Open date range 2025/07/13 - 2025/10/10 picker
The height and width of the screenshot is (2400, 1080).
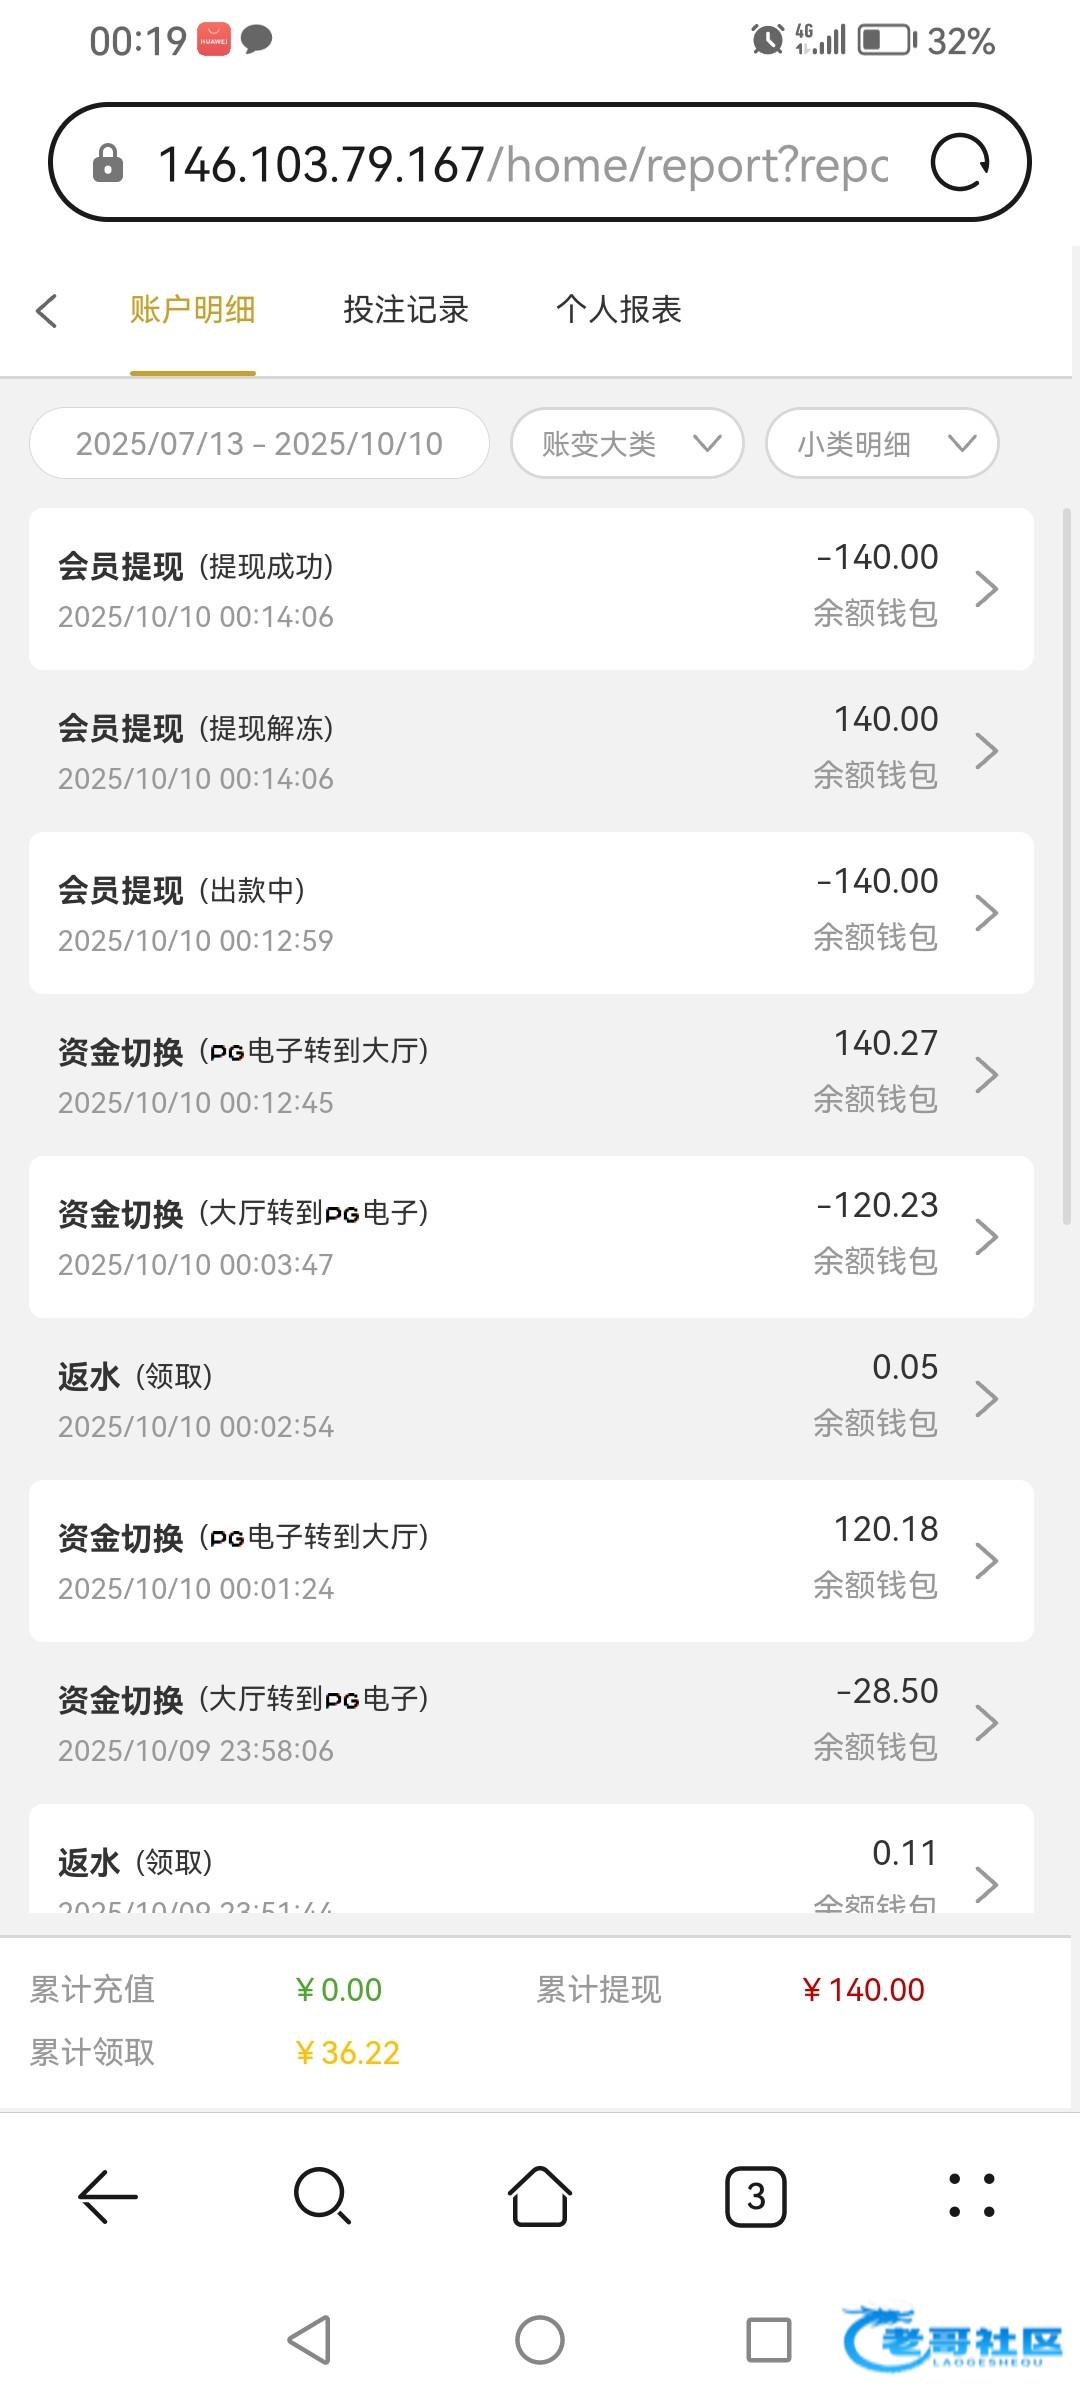[x=259, y=443]
